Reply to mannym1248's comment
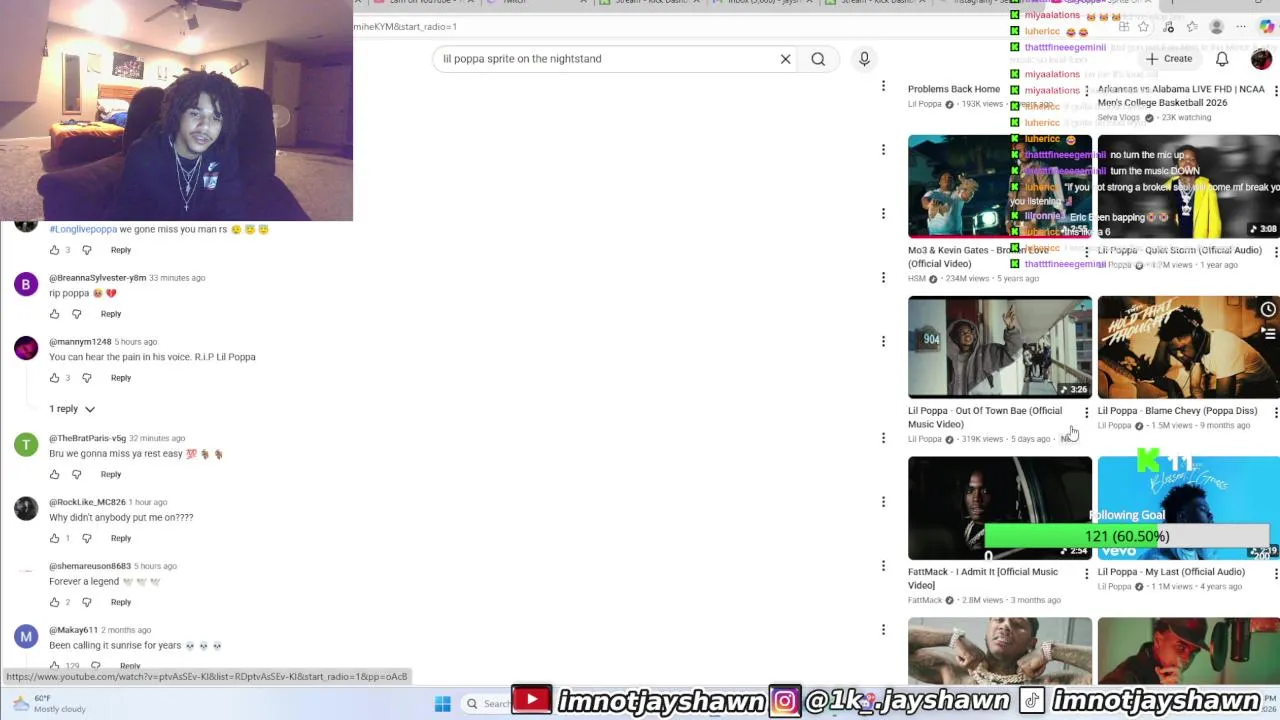 click(x=120, y=378)
